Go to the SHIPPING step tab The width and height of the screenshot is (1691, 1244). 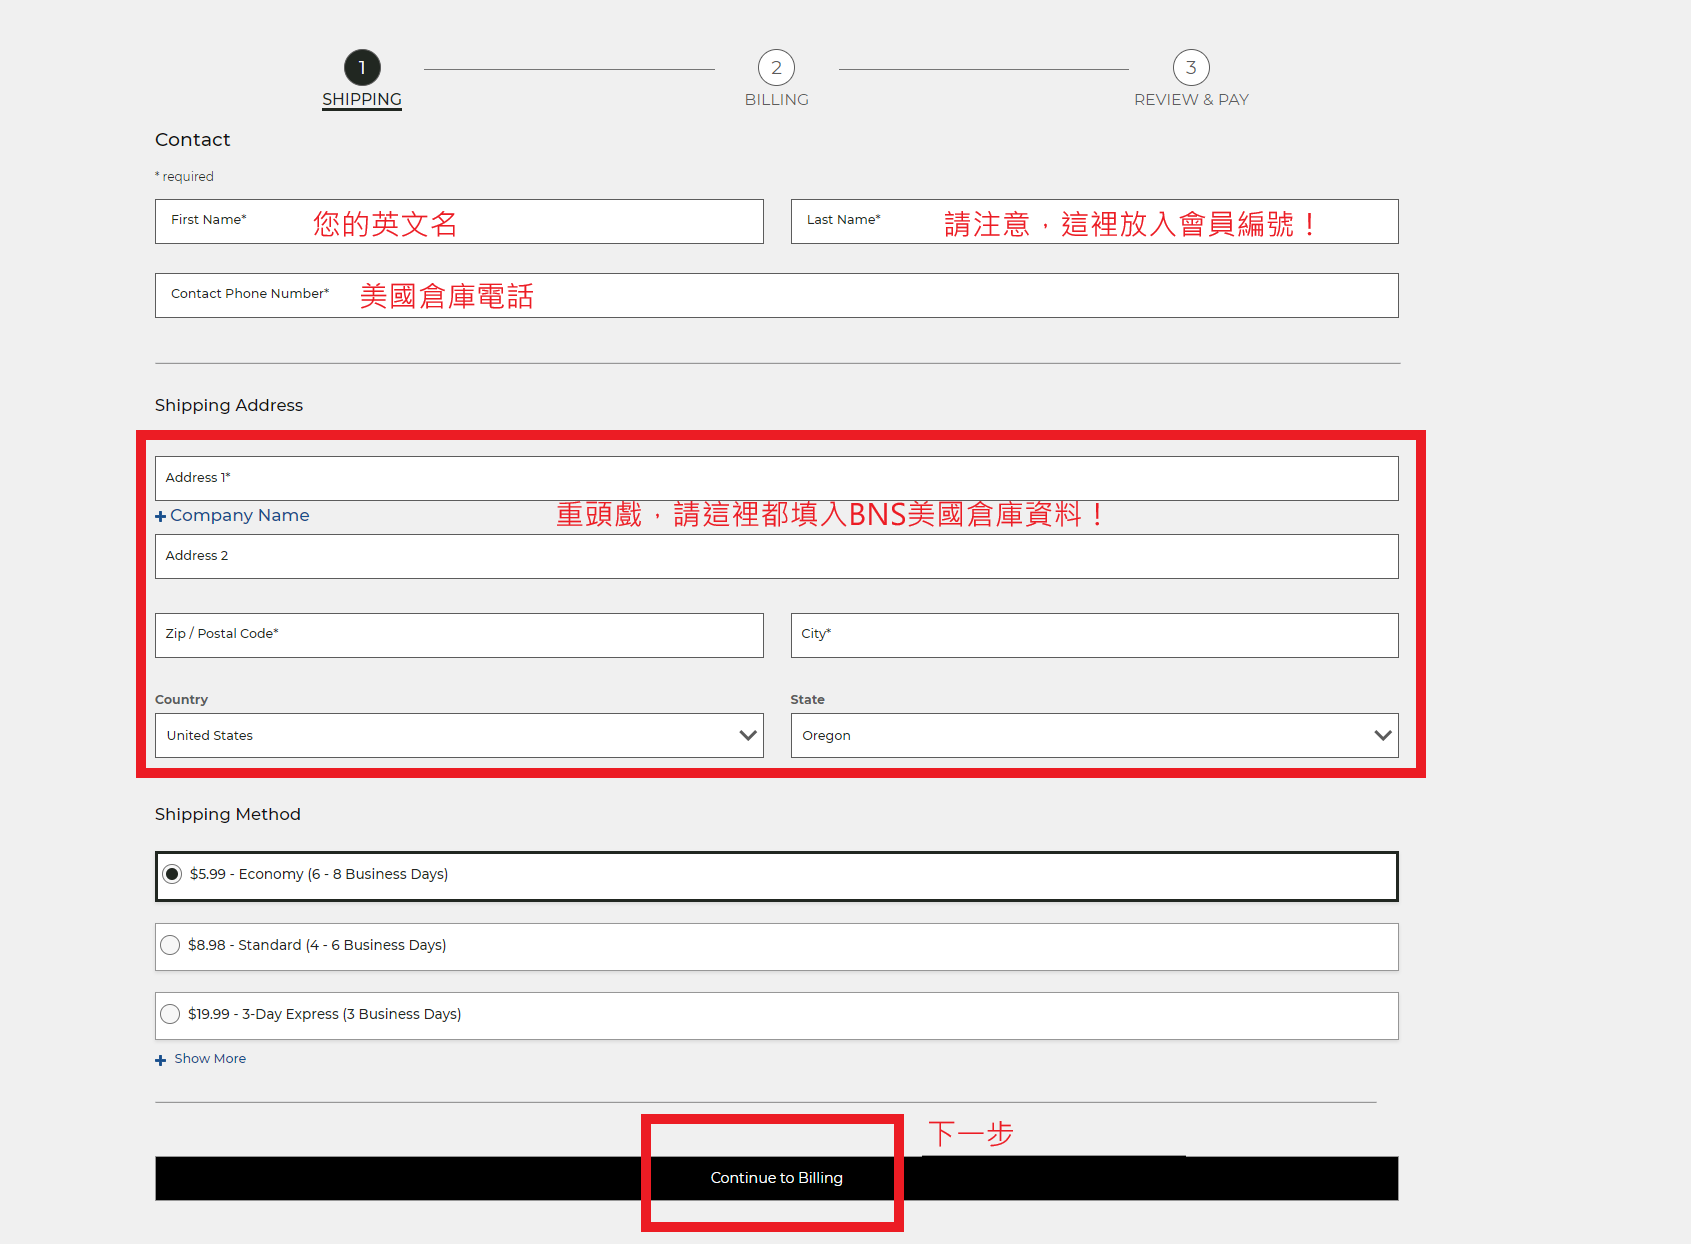362,100
